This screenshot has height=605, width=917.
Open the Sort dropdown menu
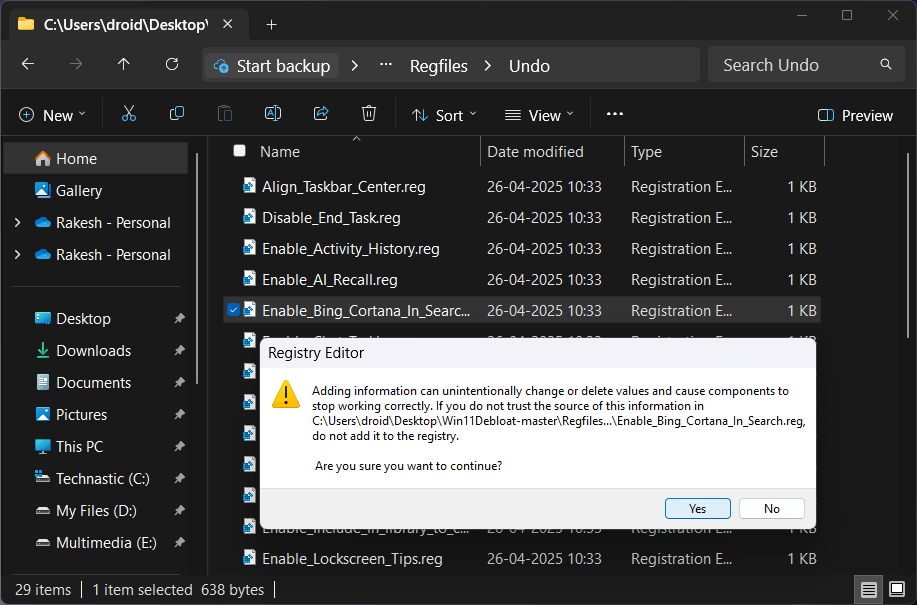444,116
